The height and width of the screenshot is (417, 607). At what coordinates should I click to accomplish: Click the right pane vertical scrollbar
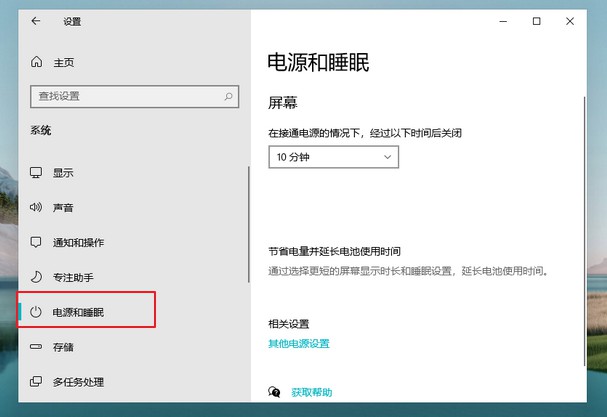[x=584, y=231]
